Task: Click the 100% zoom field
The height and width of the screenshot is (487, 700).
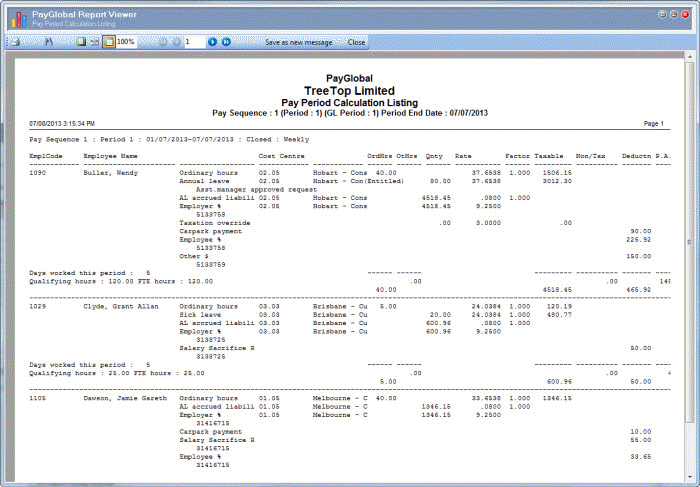Action: 126,42
